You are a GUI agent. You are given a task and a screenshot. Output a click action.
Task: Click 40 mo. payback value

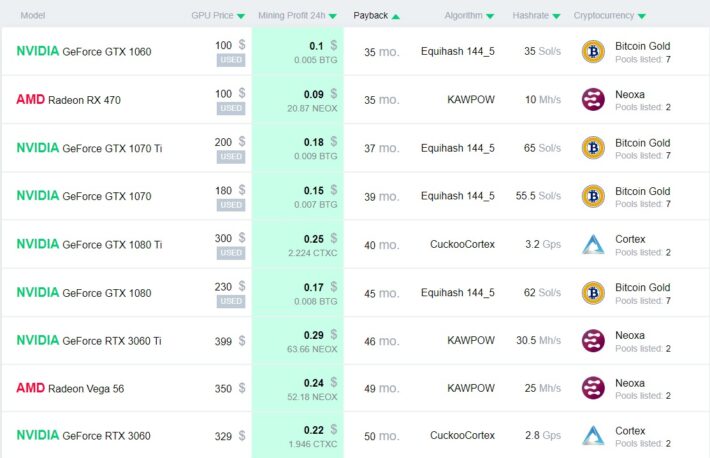[x=382, y=245]
